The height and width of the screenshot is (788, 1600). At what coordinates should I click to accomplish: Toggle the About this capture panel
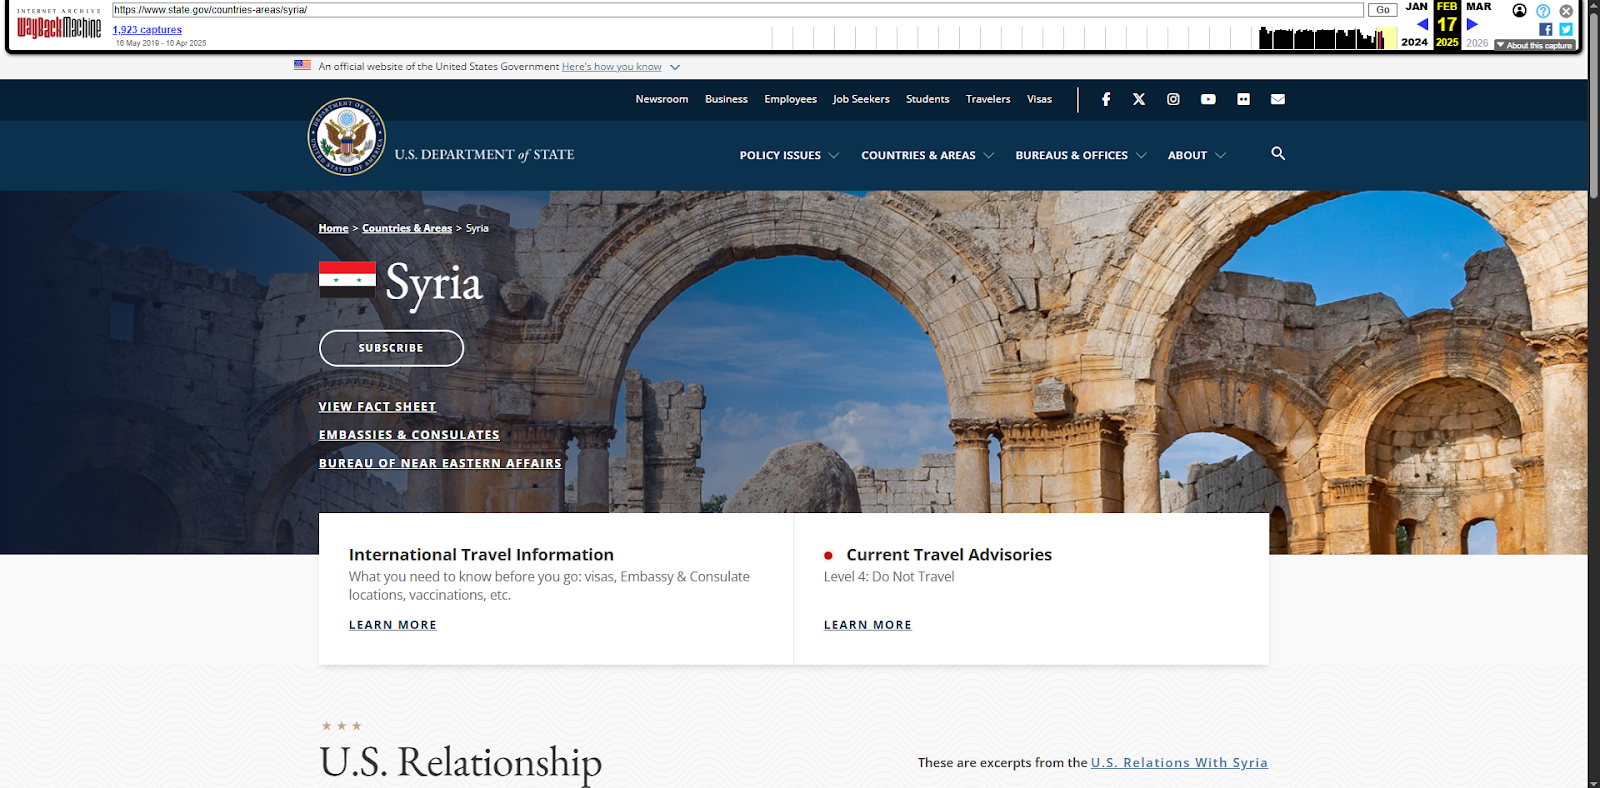tap(1535, 45)
